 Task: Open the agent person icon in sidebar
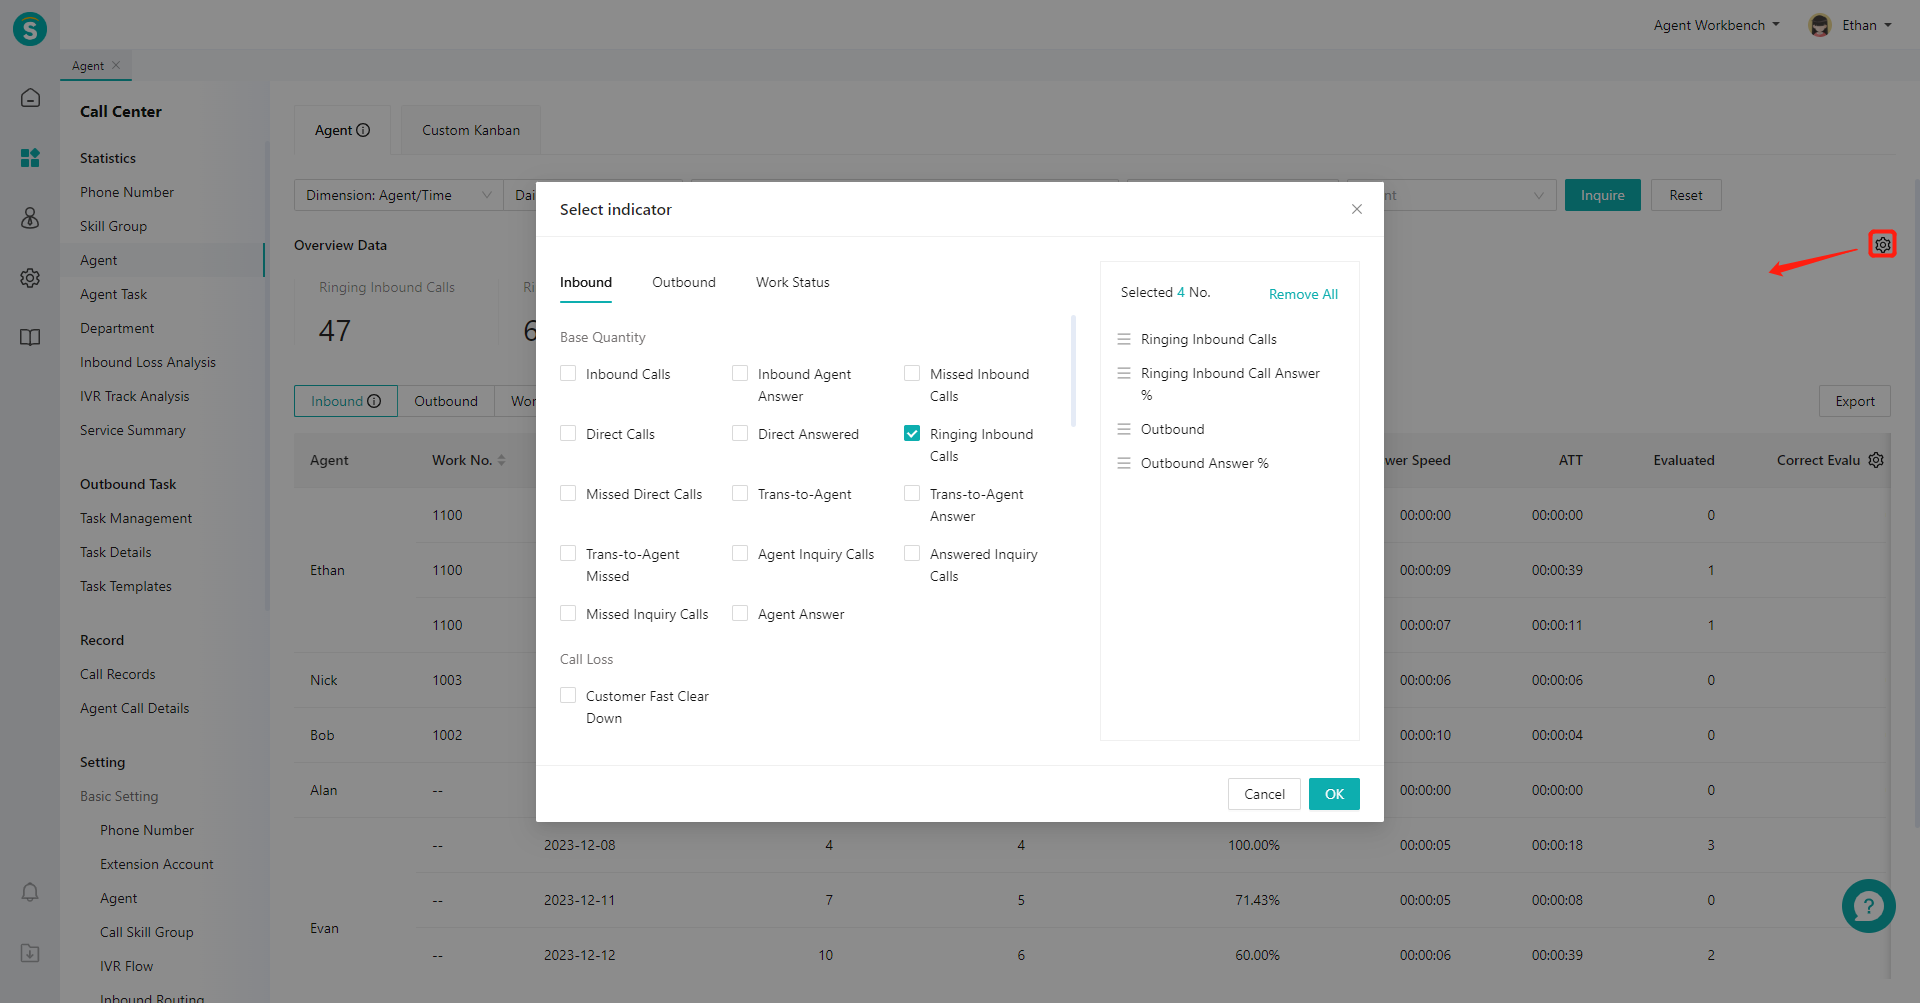click(30, 217)
